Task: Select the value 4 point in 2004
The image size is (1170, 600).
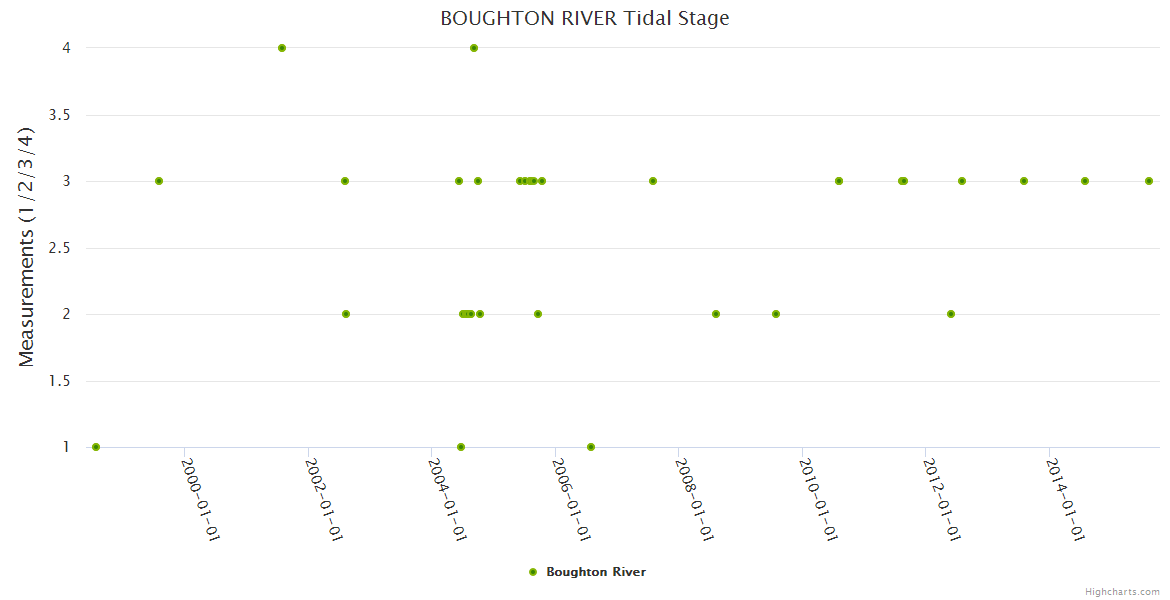Action: coord(474,48)
